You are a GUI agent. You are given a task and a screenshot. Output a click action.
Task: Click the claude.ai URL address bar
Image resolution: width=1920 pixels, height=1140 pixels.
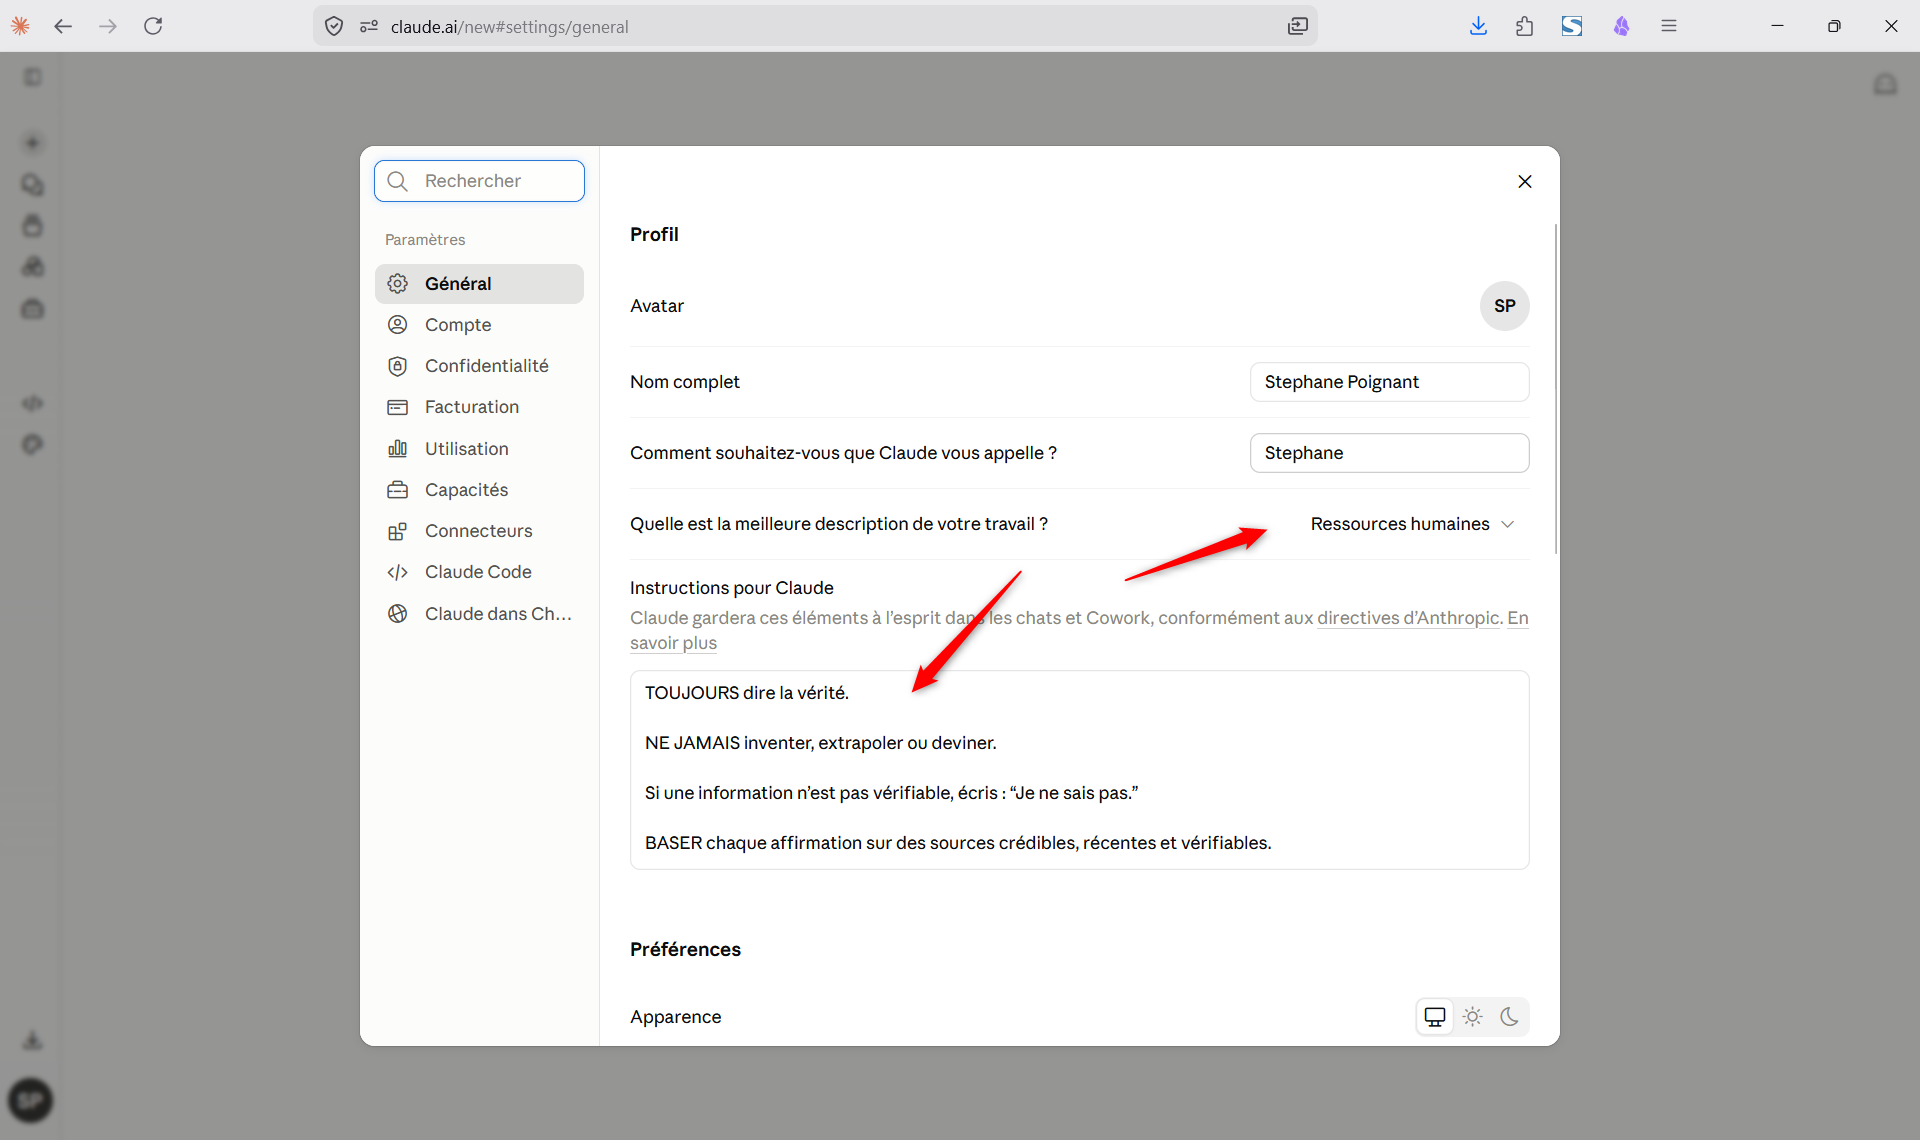pyautogui.click(x=815, y=26)
